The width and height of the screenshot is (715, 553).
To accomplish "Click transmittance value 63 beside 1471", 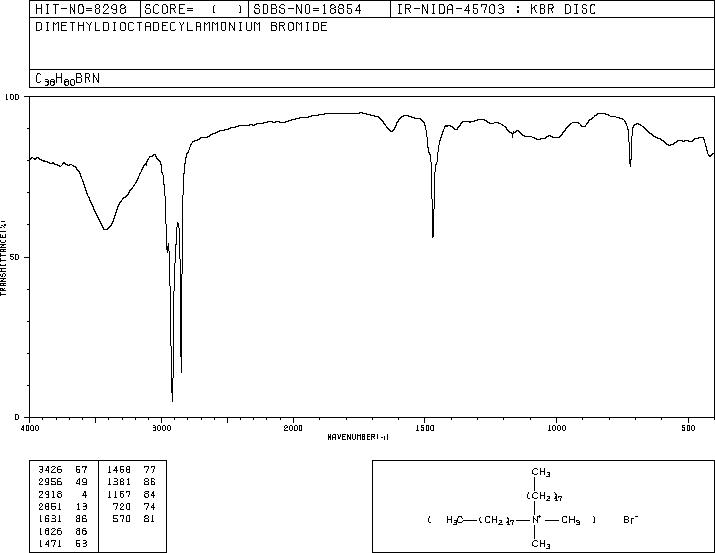I will (81, 543).
